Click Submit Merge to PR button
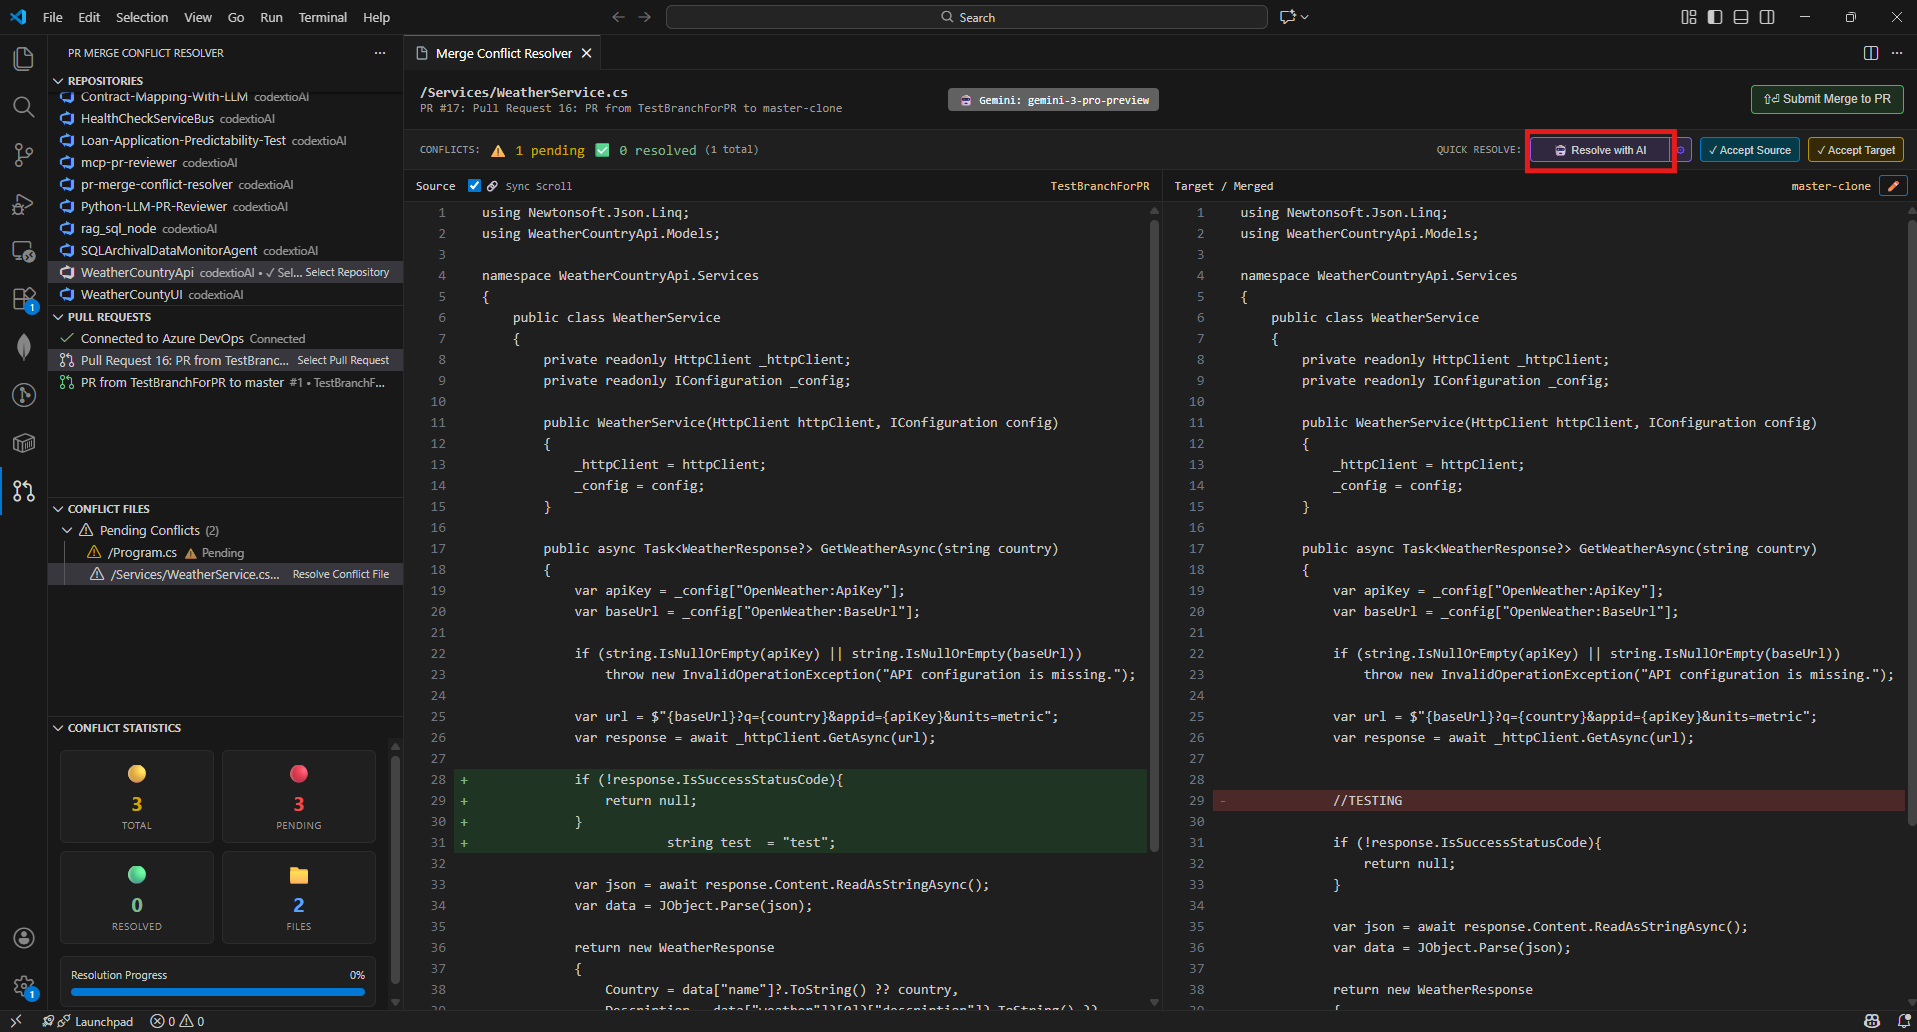The image size is (1917, 1032). coord(1827,99)
